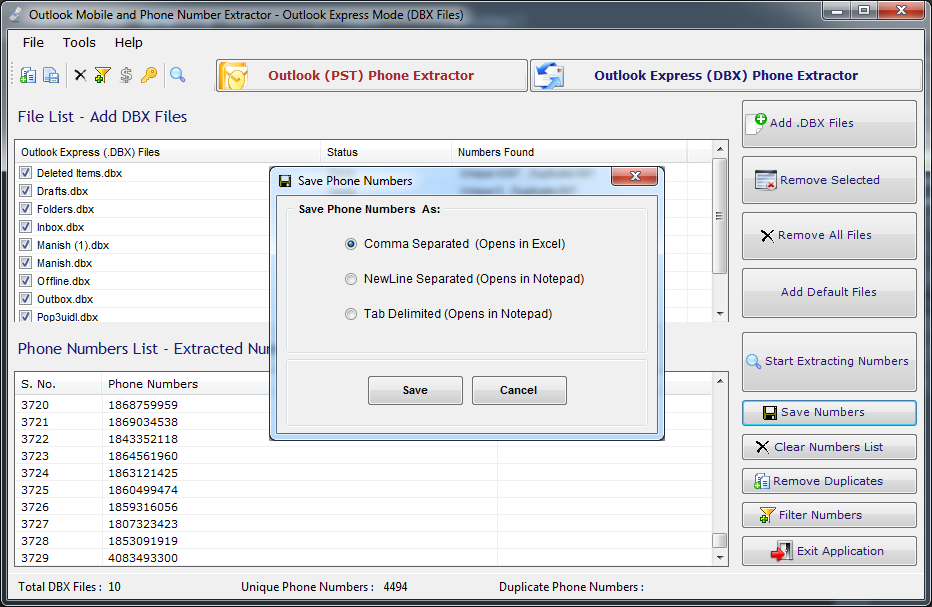Close the Save Phone Numbers dialog
Image resolution: width=932 pixels, height=607 pixels.
tap(635, 176)
